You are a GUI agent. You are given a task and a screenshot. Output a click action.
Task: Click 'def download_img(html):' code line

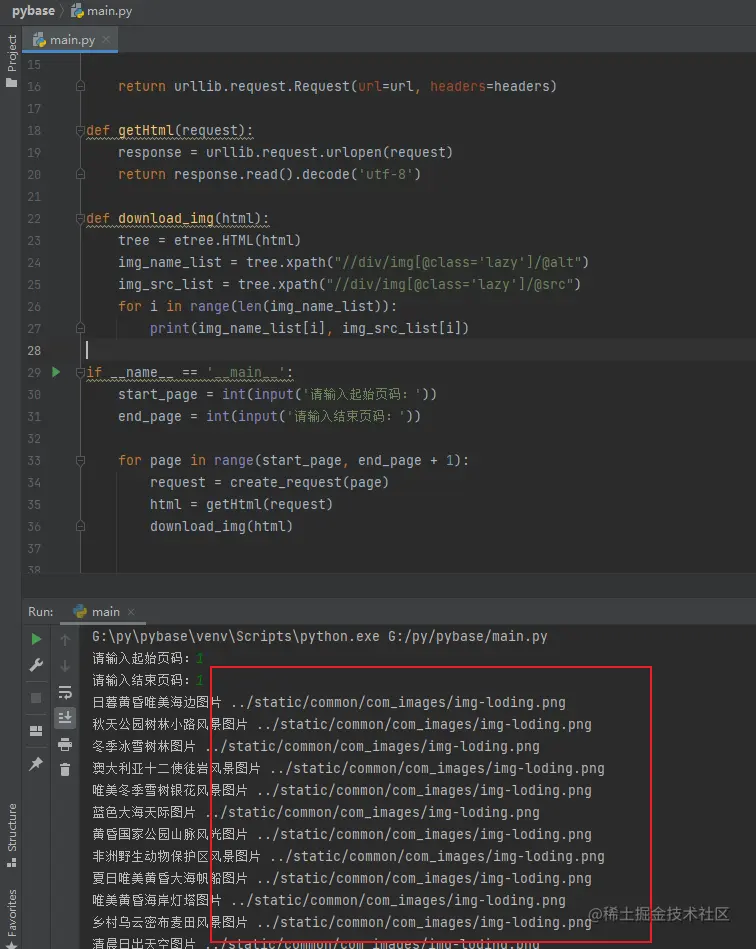[177, 218]
